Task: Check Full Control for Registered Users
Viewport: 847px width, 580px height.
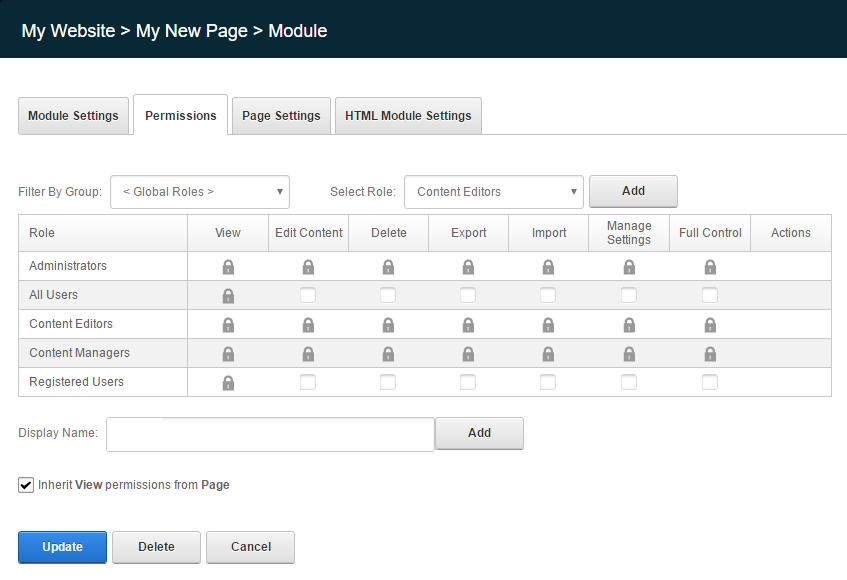Action: (710, 382)
